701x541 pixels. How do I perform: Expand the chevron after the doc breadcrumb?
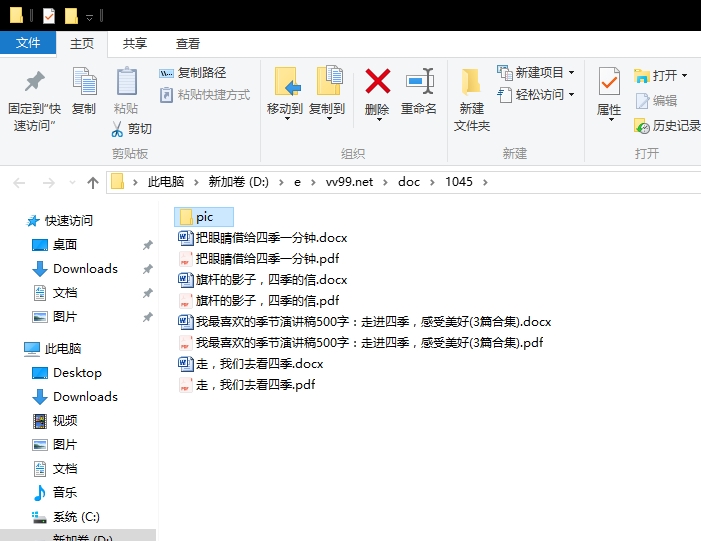point(432,182)
